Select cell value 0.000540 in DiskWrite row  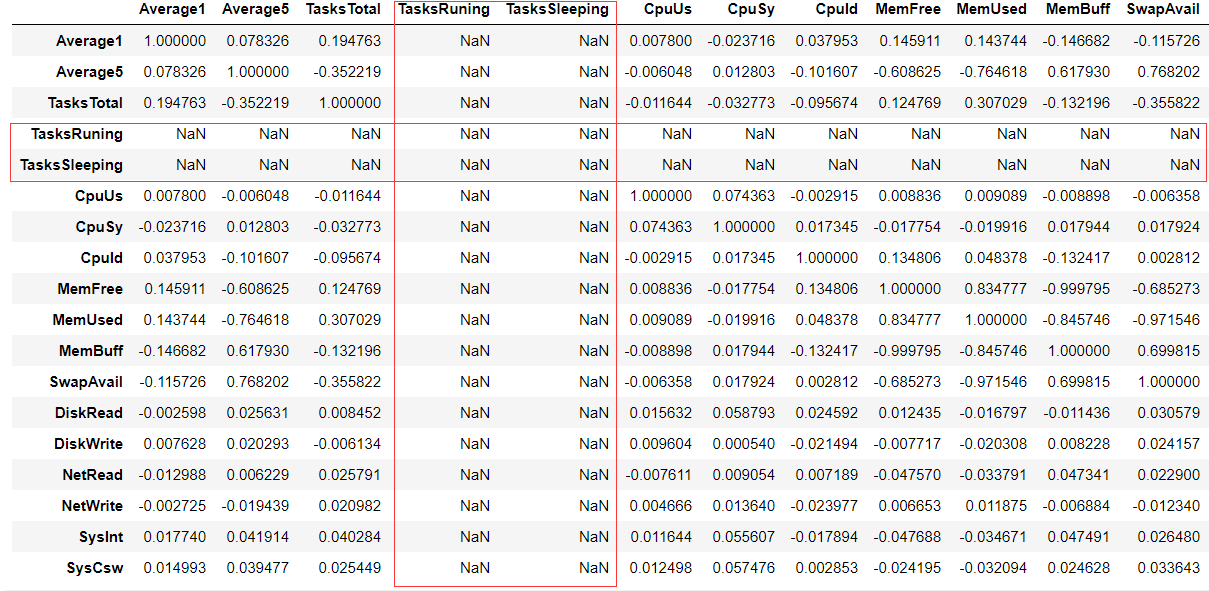point(744,444)
